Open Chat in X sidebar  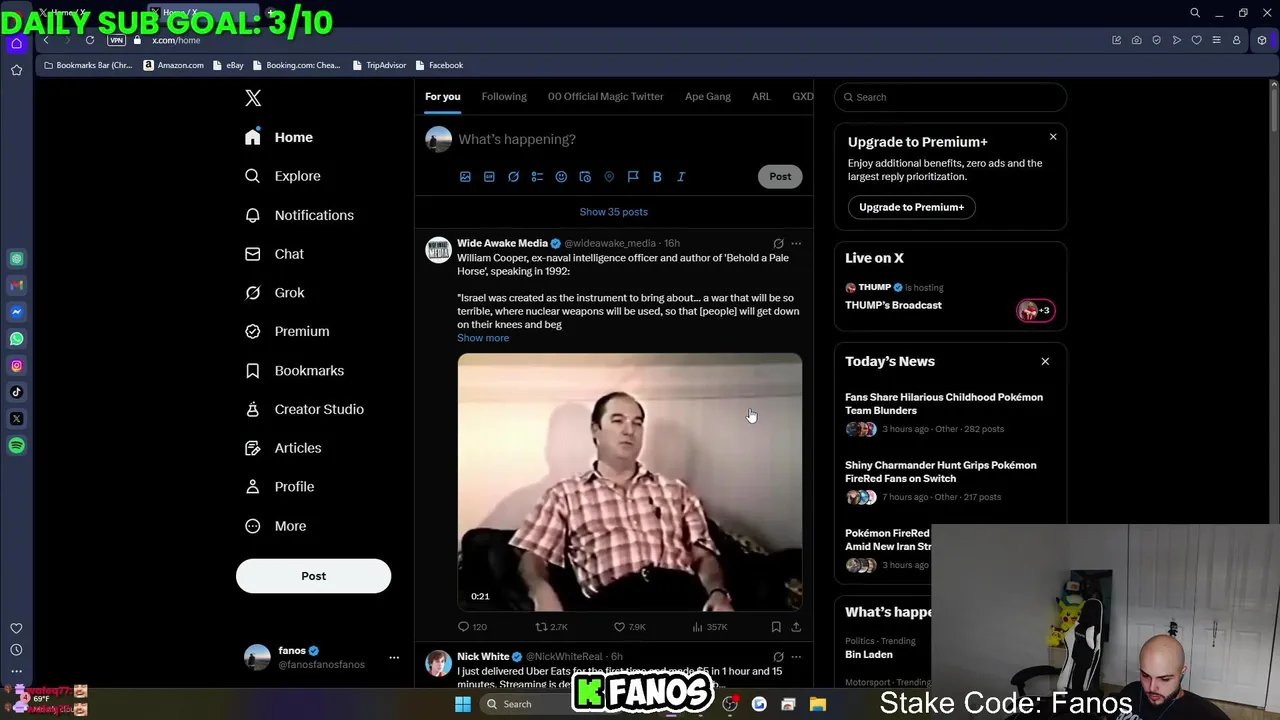pyautogui.click(x=274, y=254)
